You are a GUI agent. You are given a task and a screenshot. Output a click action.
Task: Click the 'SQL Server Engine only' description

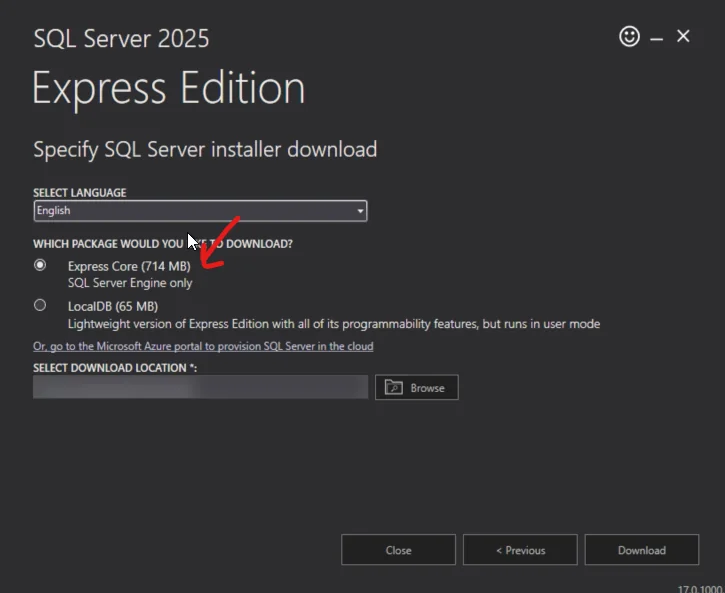pos(130,283)
